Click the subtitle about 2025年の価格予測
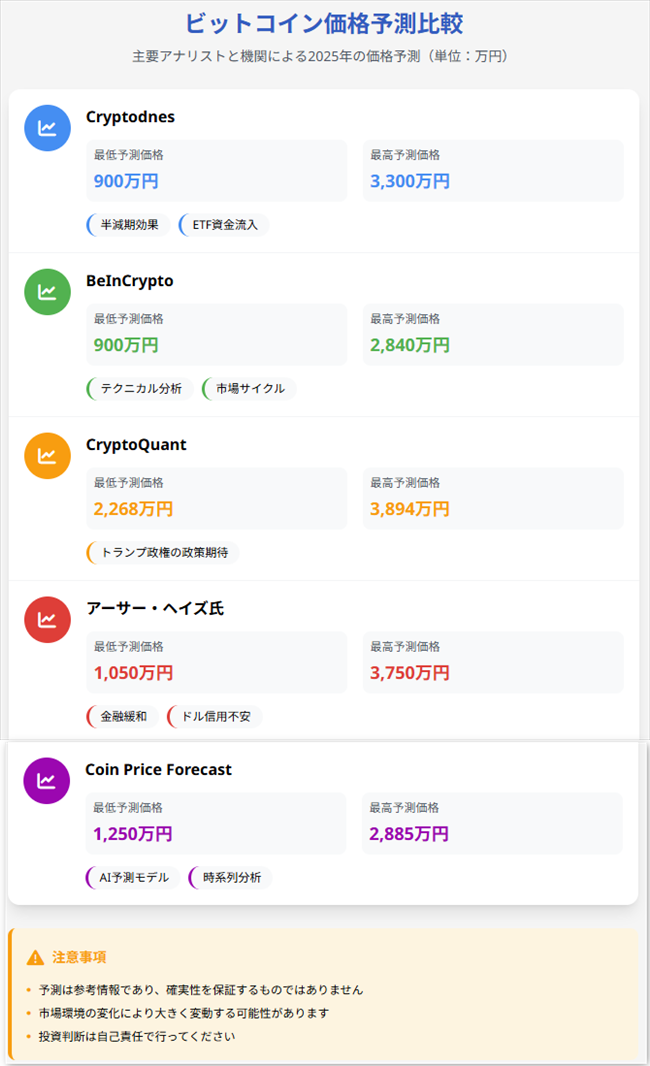650x1066 pixels. [320, 56]
